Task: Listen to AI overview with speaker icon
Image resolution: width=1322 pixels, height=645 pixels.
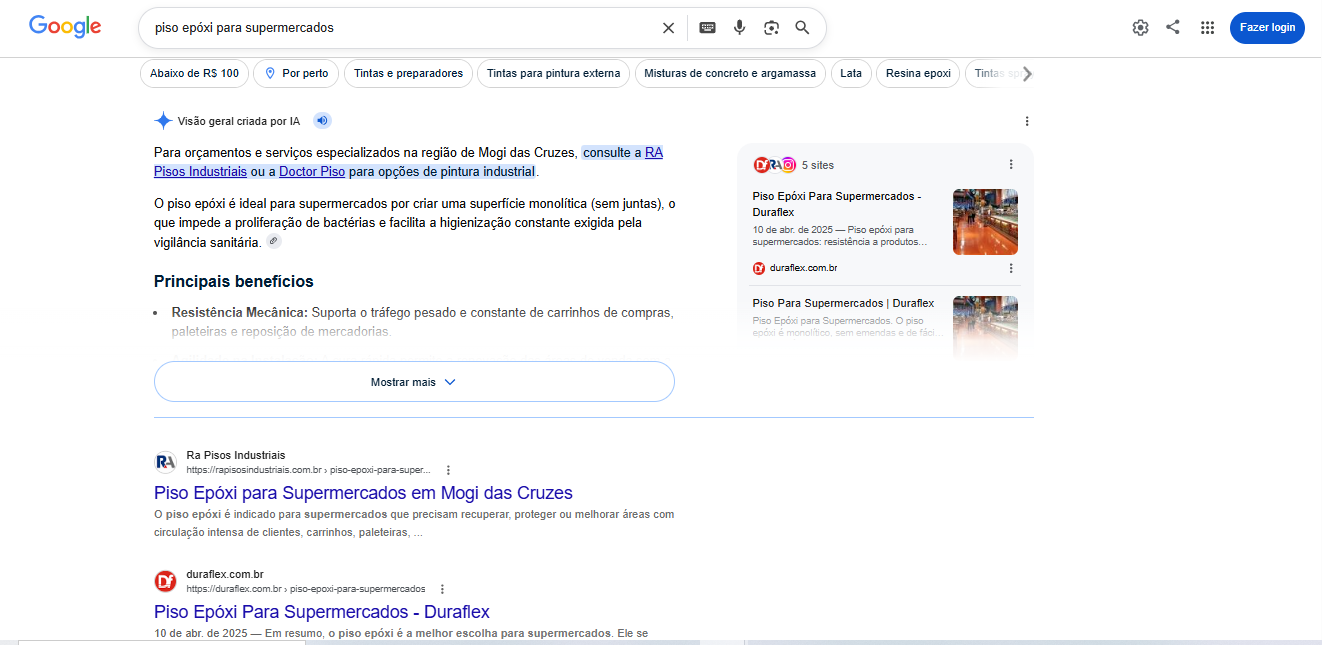Action: point(322,121)
